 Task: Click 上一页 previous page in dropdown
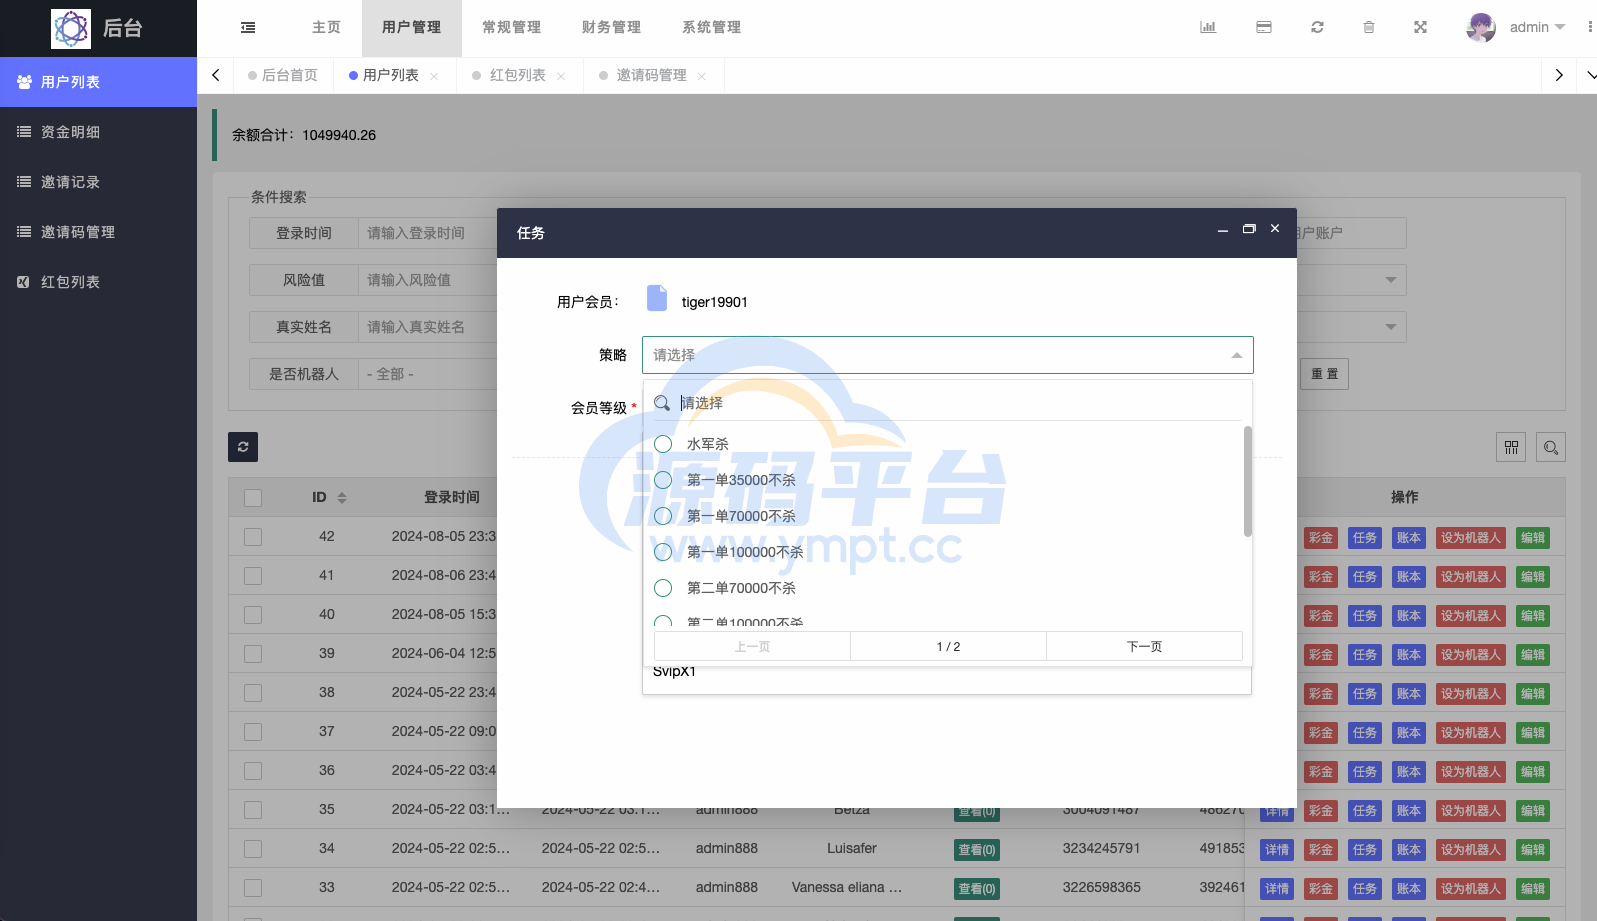(752, 646)
